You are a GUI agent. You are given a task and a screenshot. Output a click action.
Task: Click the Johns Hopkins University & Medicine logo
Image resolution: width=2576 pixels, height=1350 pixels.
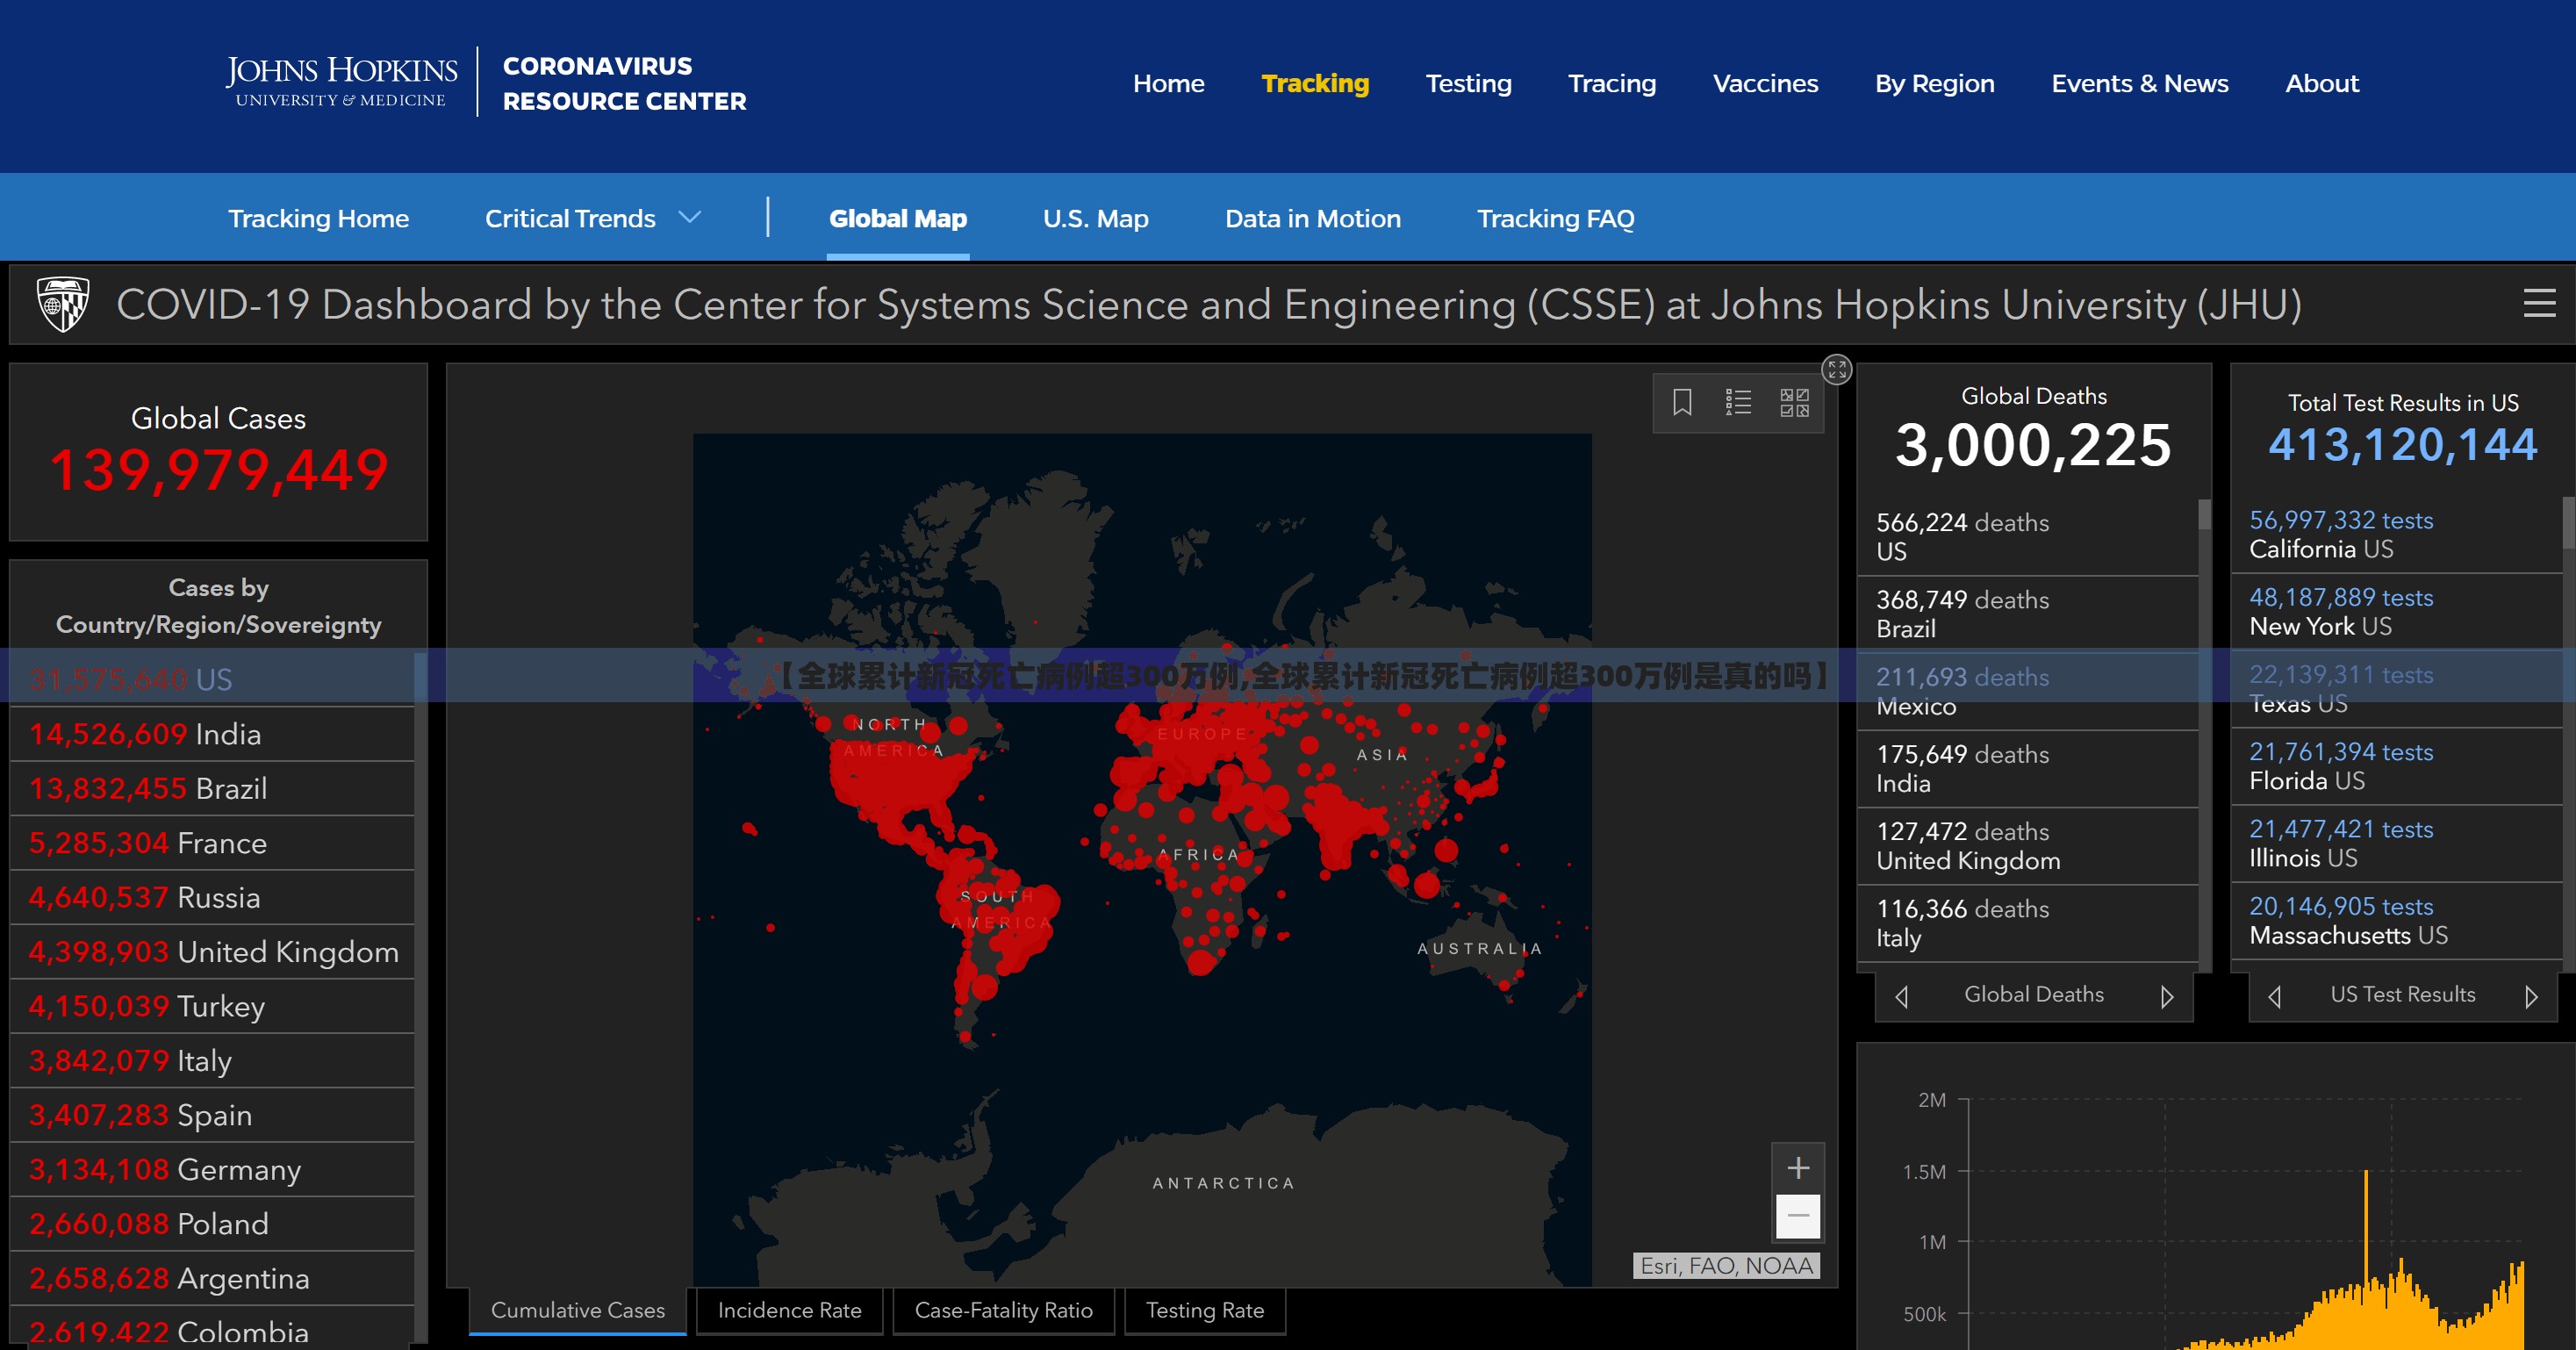[341, 82]
